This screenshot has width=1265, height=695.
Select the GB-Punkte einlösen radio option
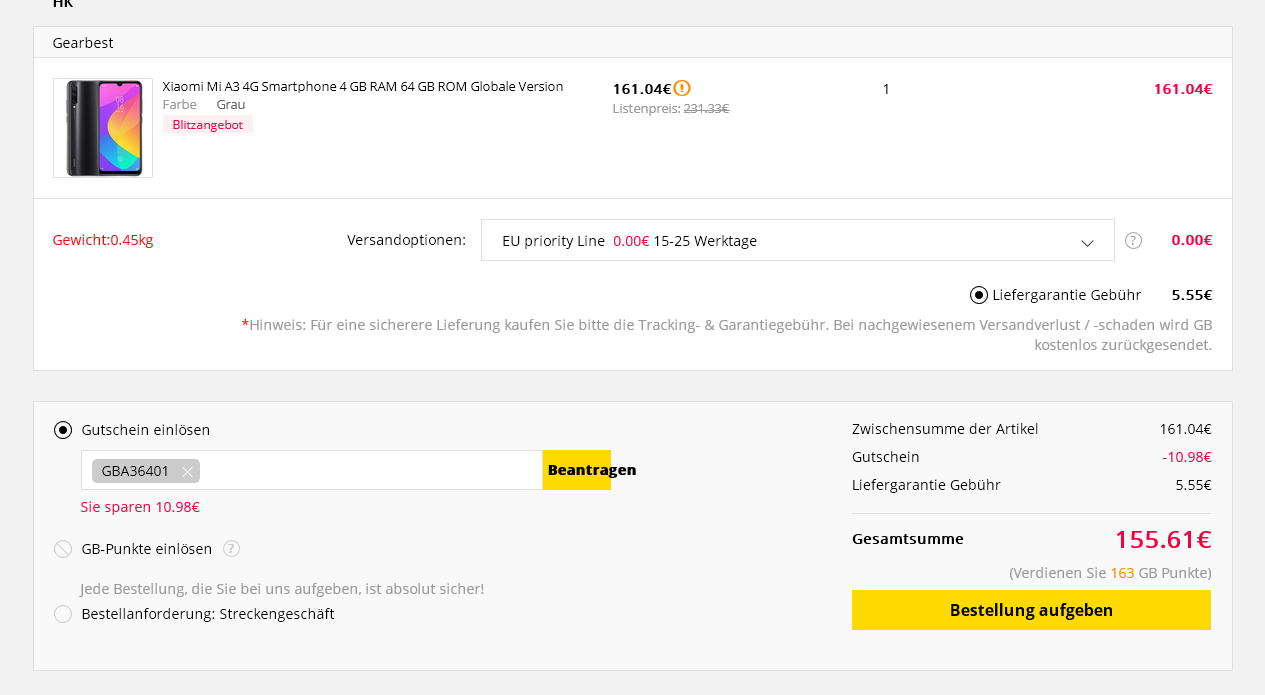(x=63, y=549)
